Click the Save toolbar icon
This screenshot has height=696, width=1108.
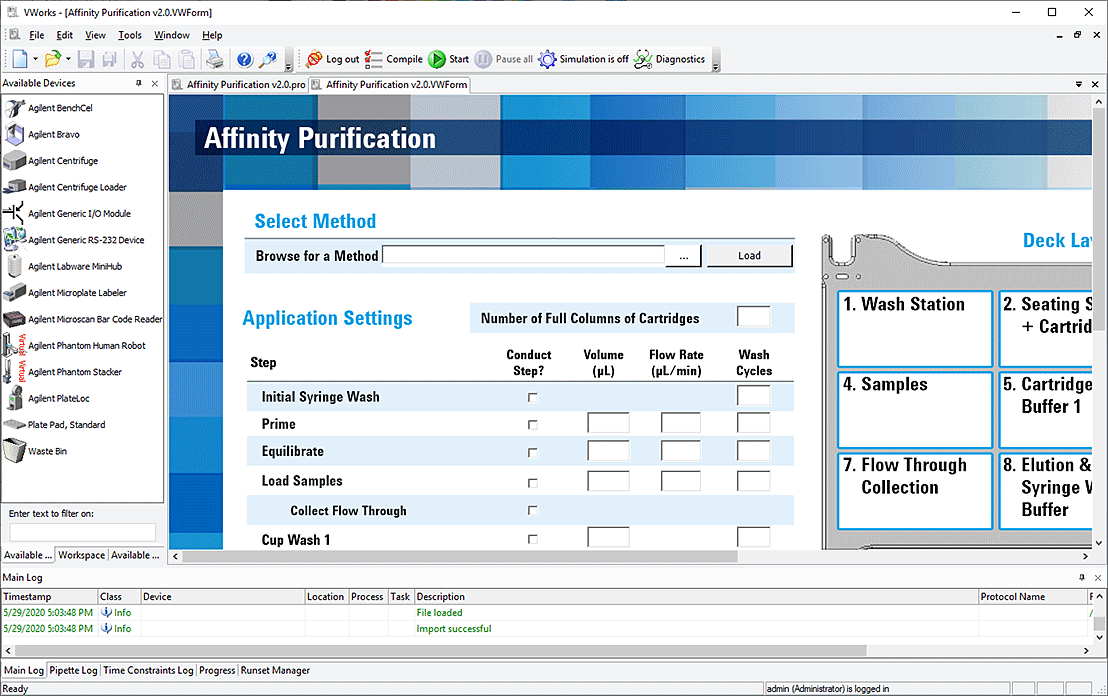86,59
